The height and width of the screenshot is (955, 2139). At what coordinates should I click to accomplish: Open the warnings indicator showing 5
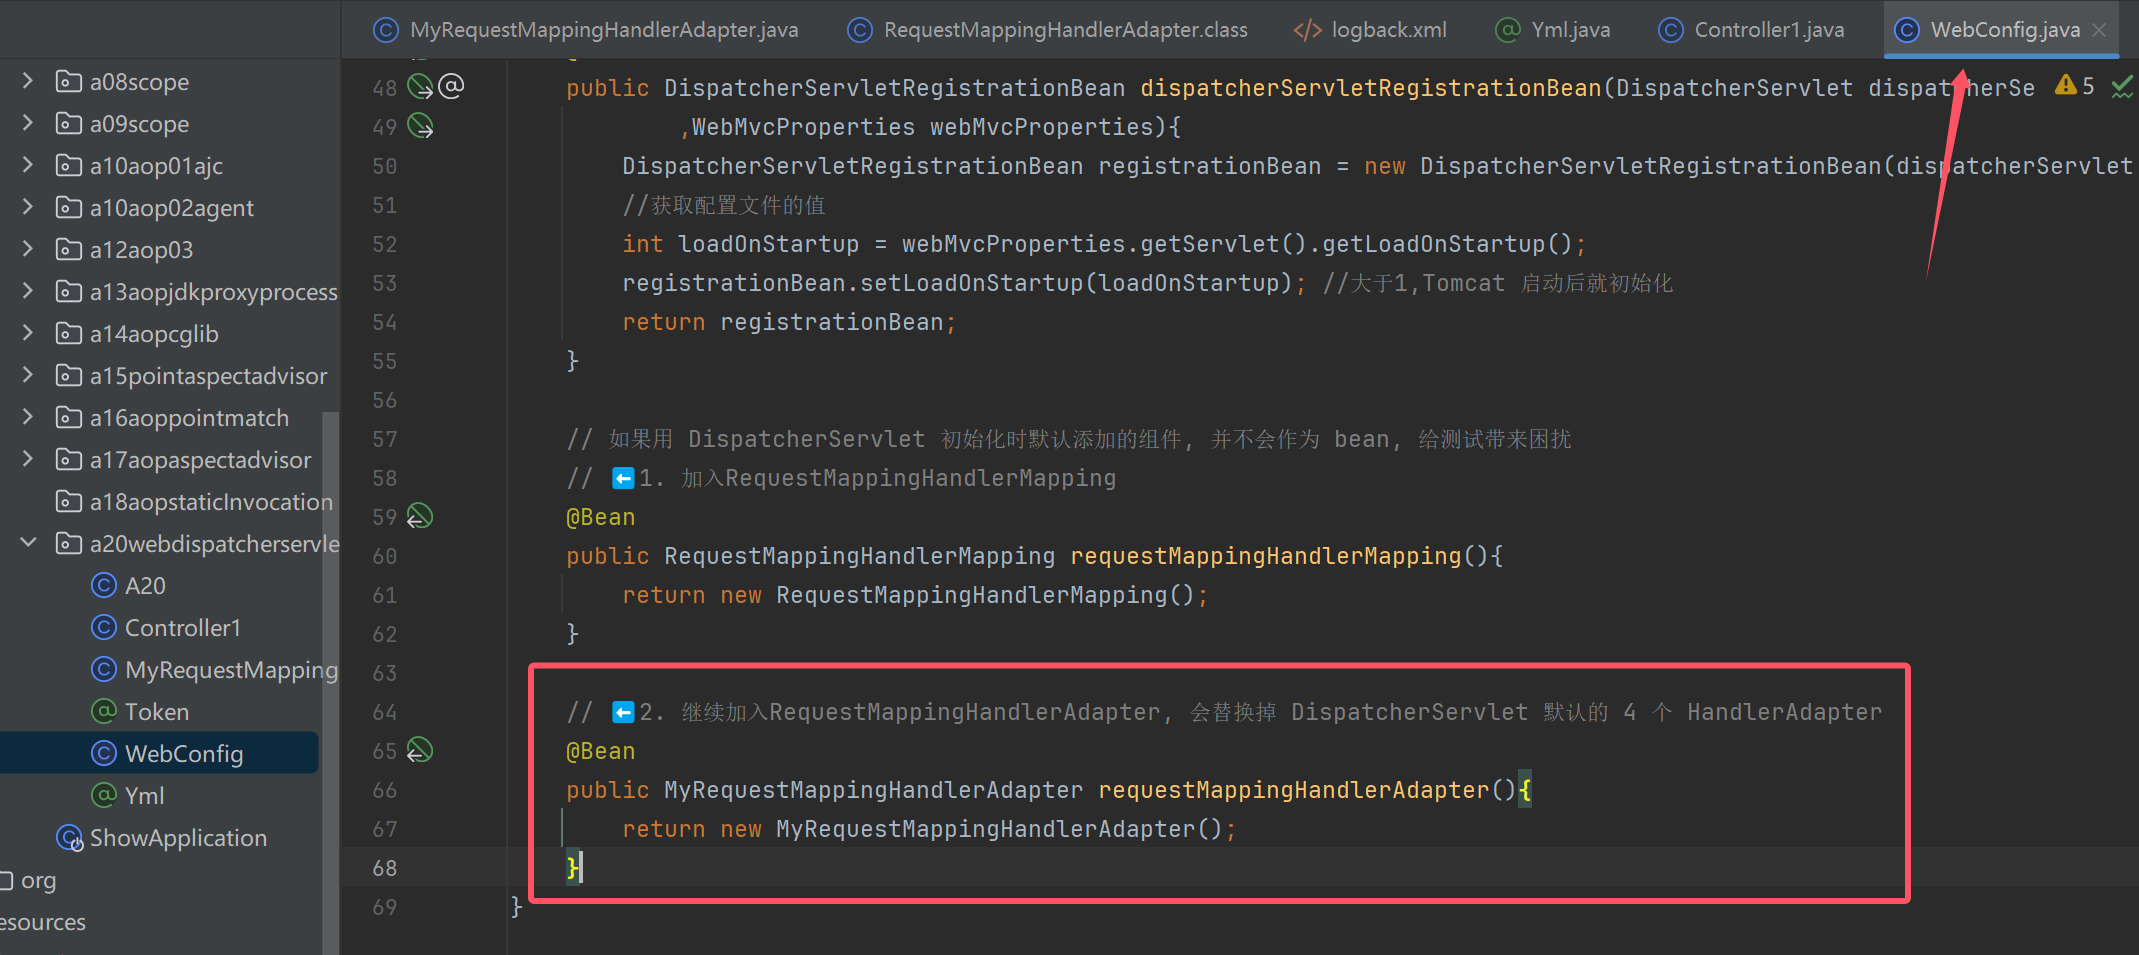2075,86
